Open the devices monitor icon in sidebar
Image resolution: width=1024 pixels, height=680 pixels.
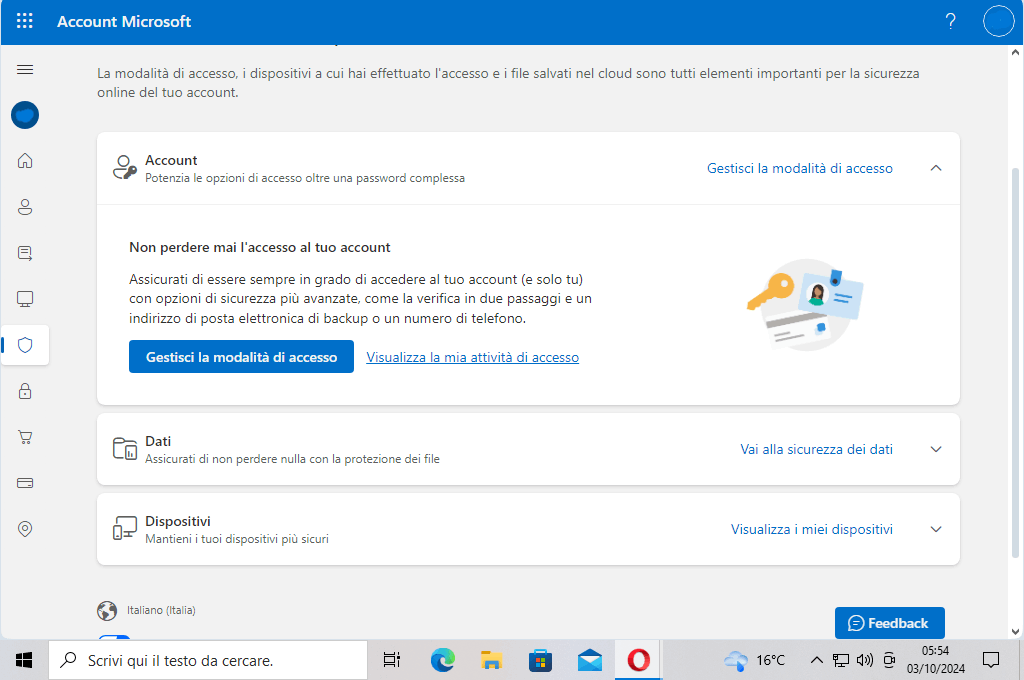25,299
